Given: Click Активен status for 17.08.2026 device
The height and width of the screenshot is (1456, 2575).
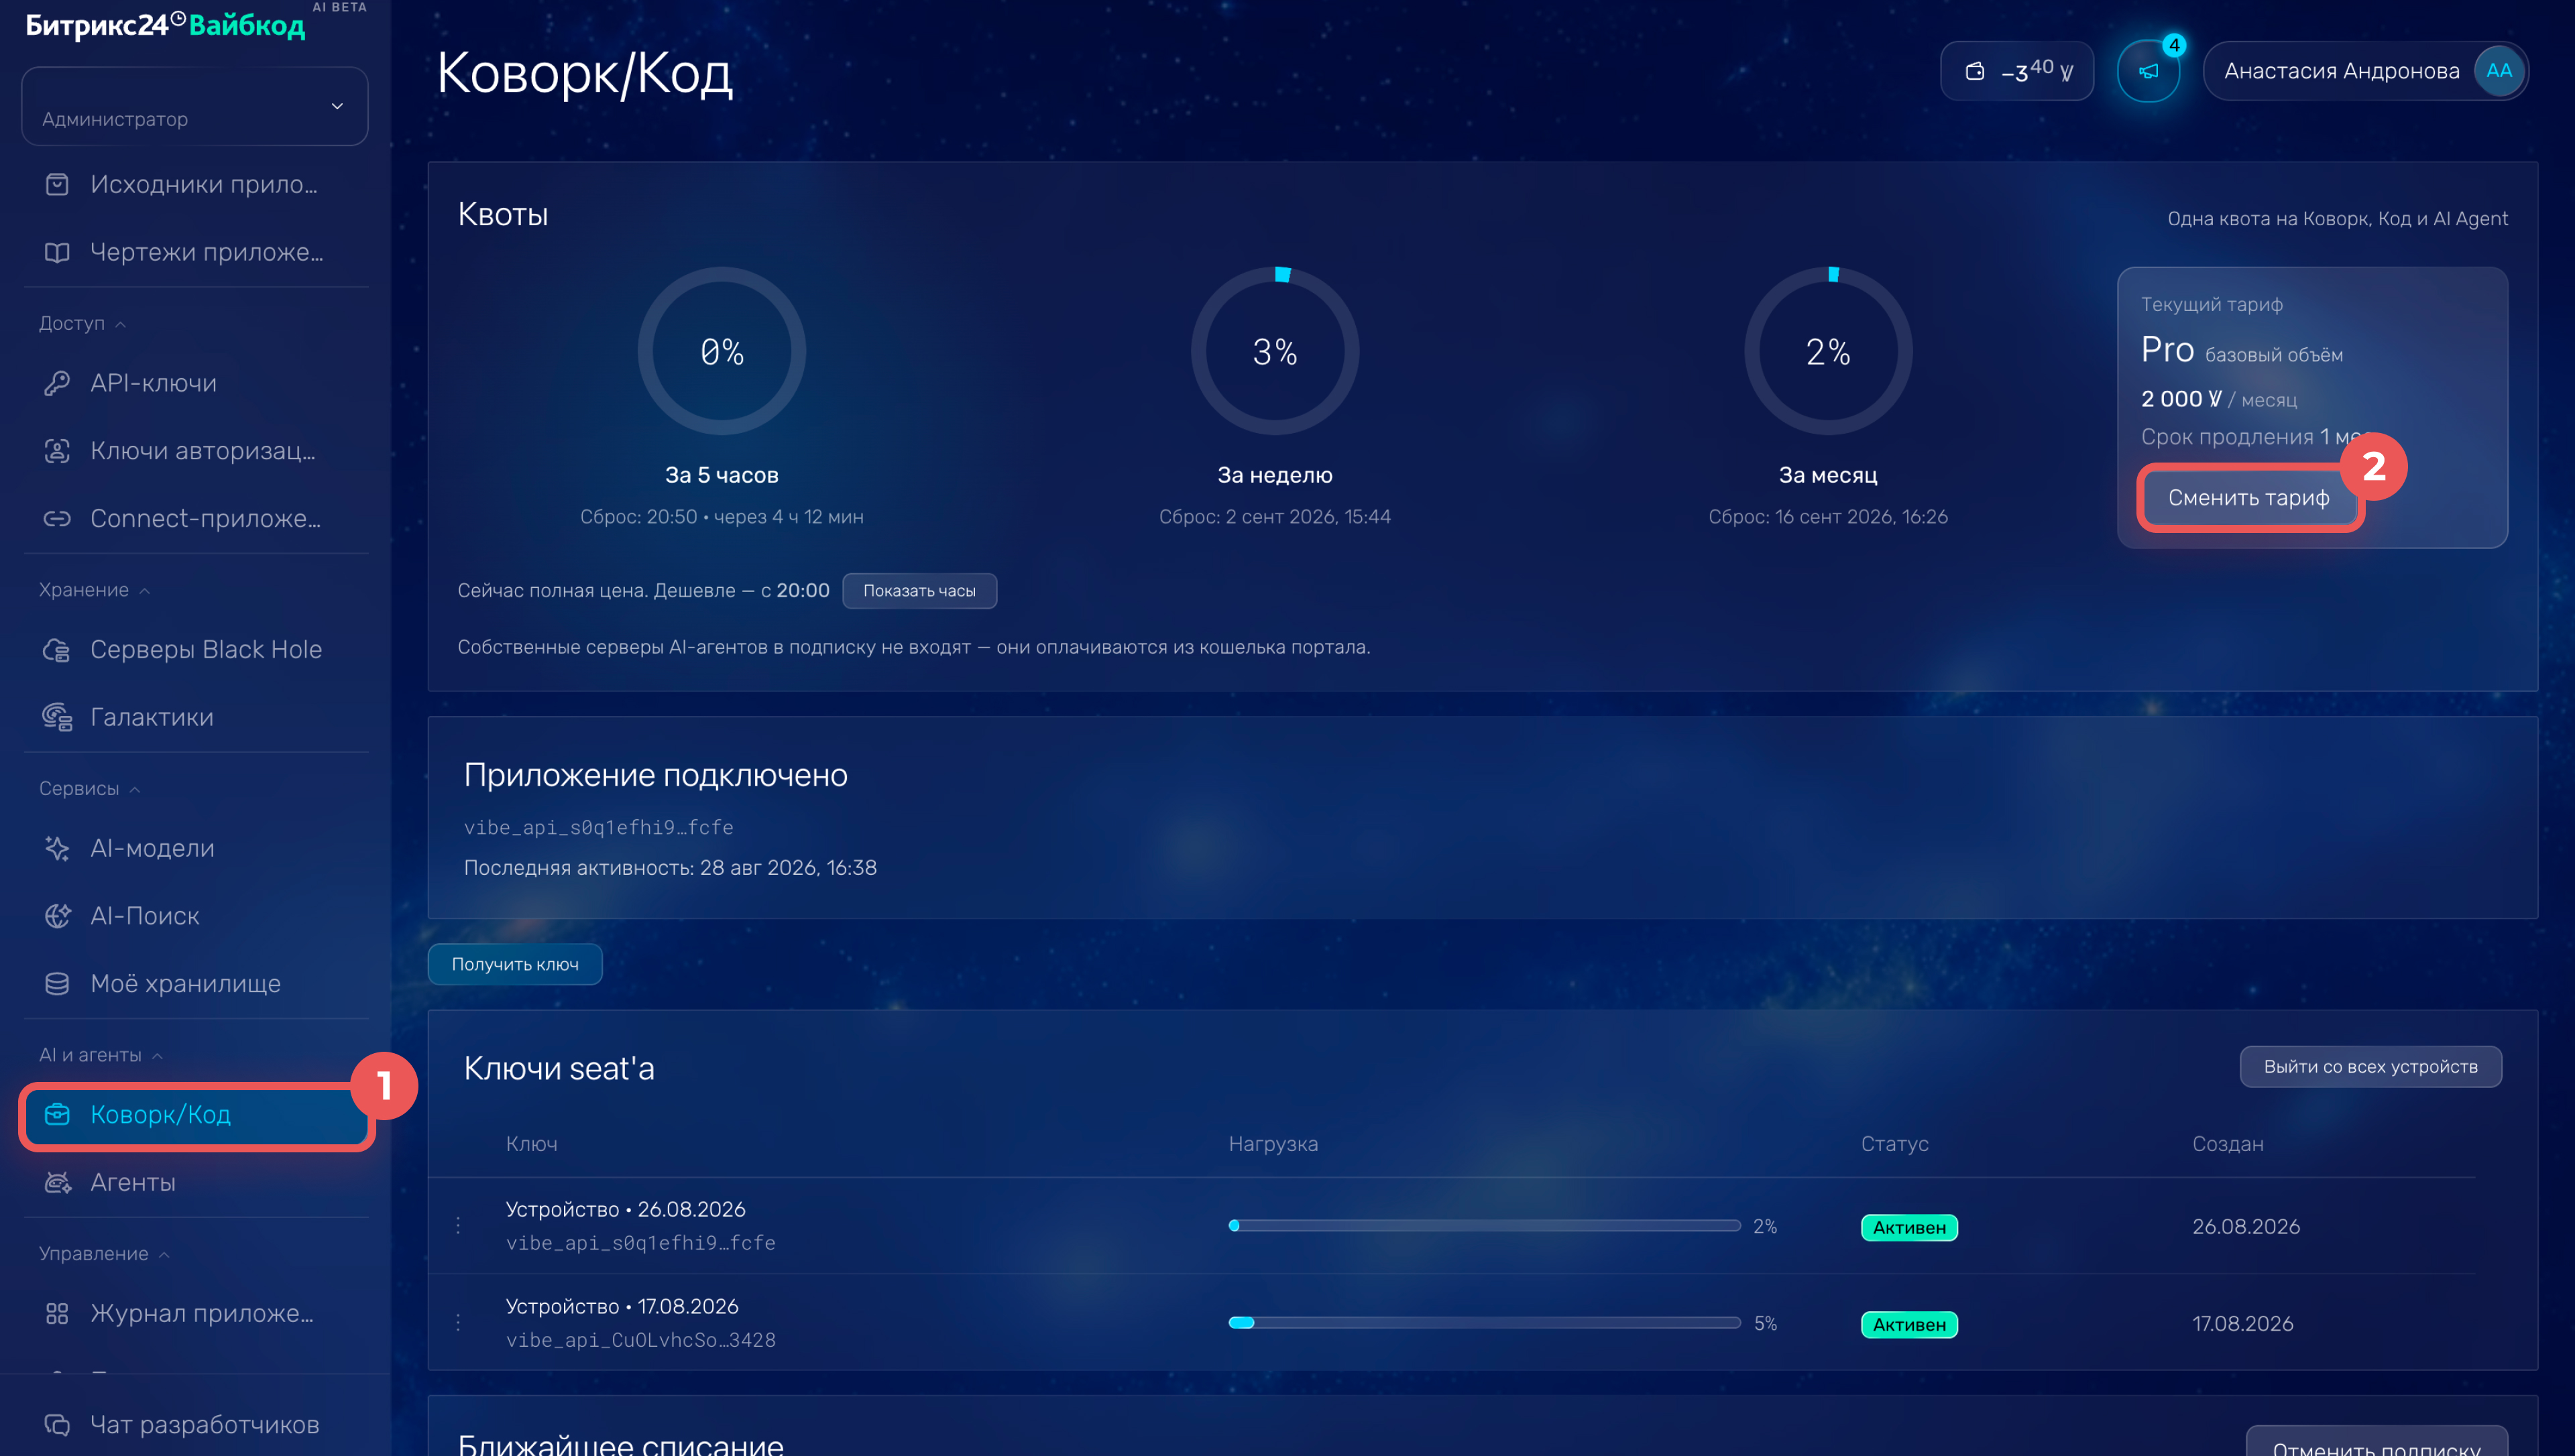Looking at the screenshot, I should tap(1909, 1324).
